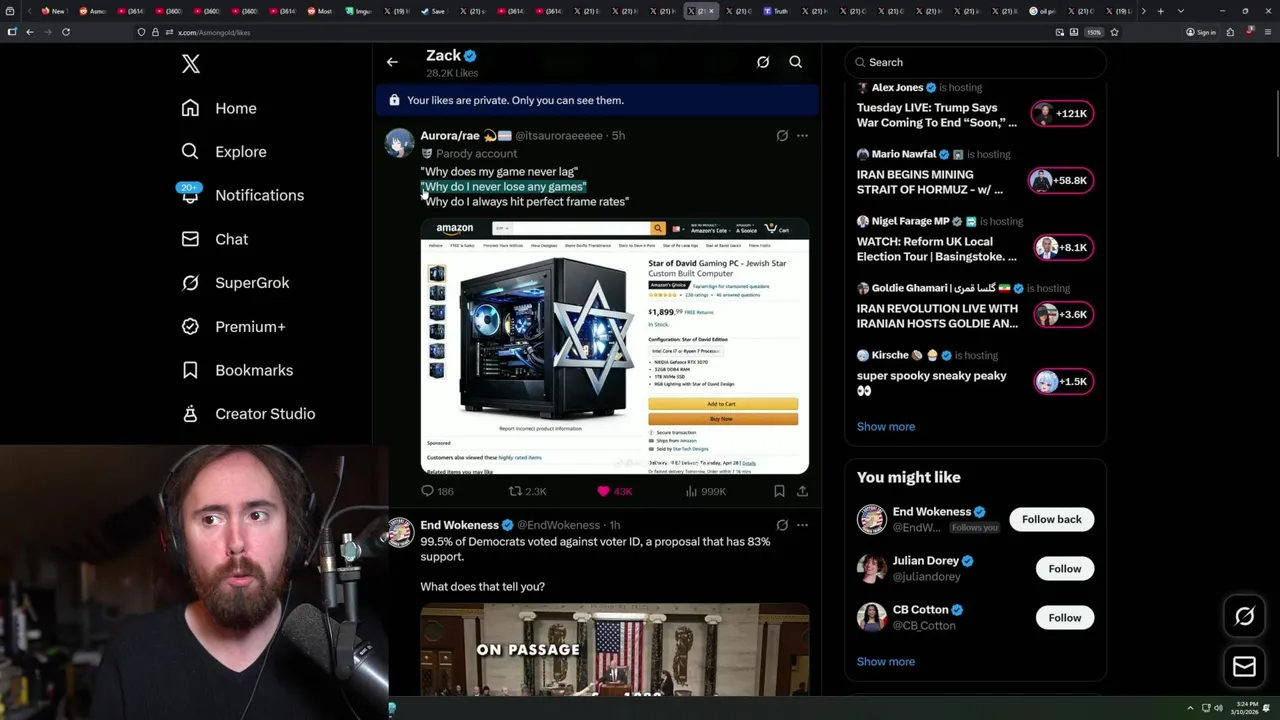Click the bookmark star in address bar
The image size is (1280, 720).
(x=1114, y=32)
